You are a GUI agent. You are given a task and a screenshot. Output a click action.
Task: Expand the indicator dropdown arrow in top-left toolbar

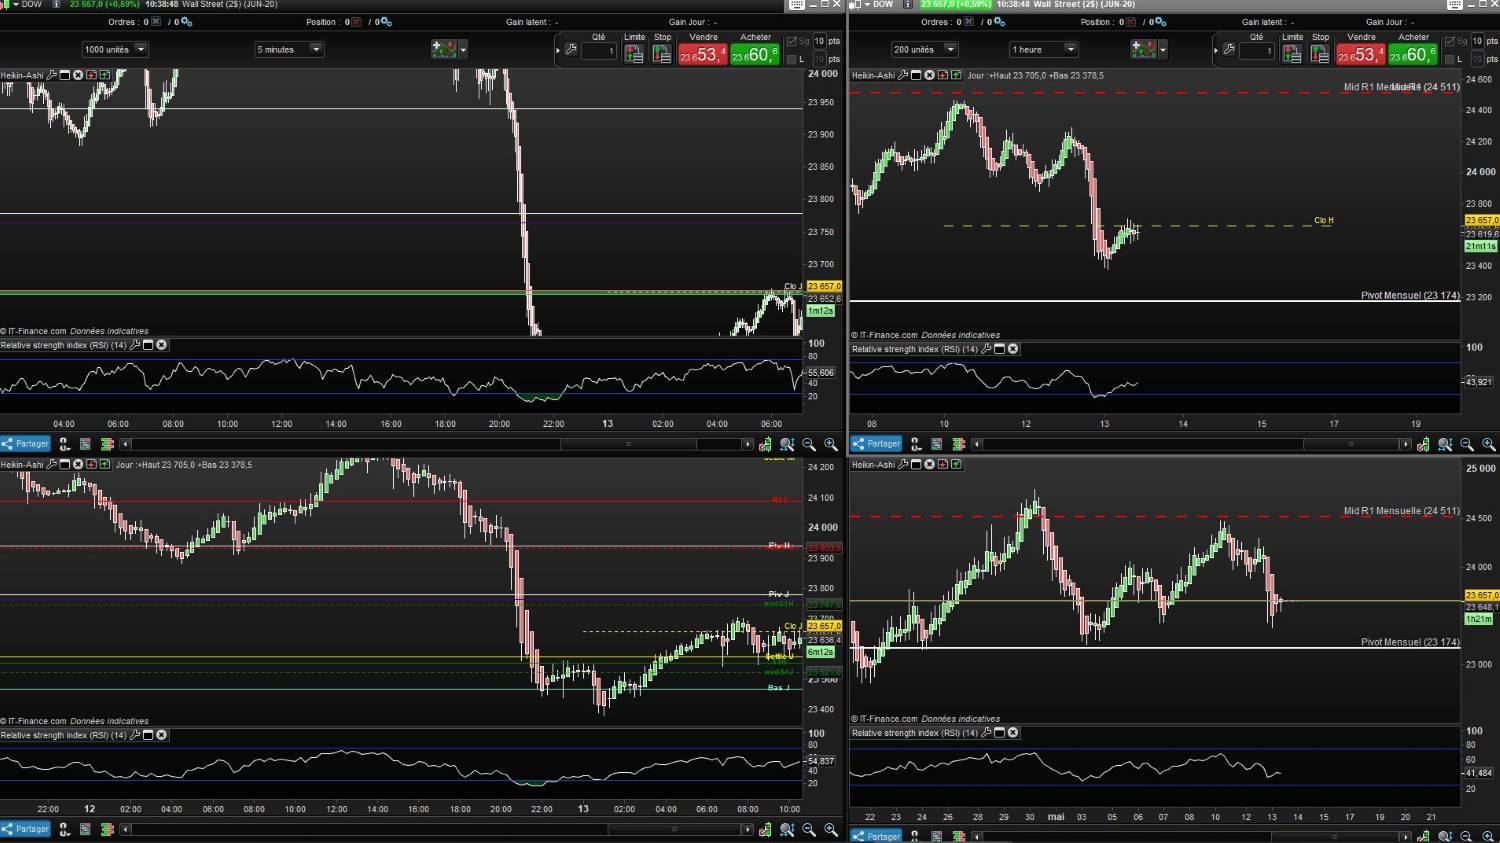[x=462, y=49]
